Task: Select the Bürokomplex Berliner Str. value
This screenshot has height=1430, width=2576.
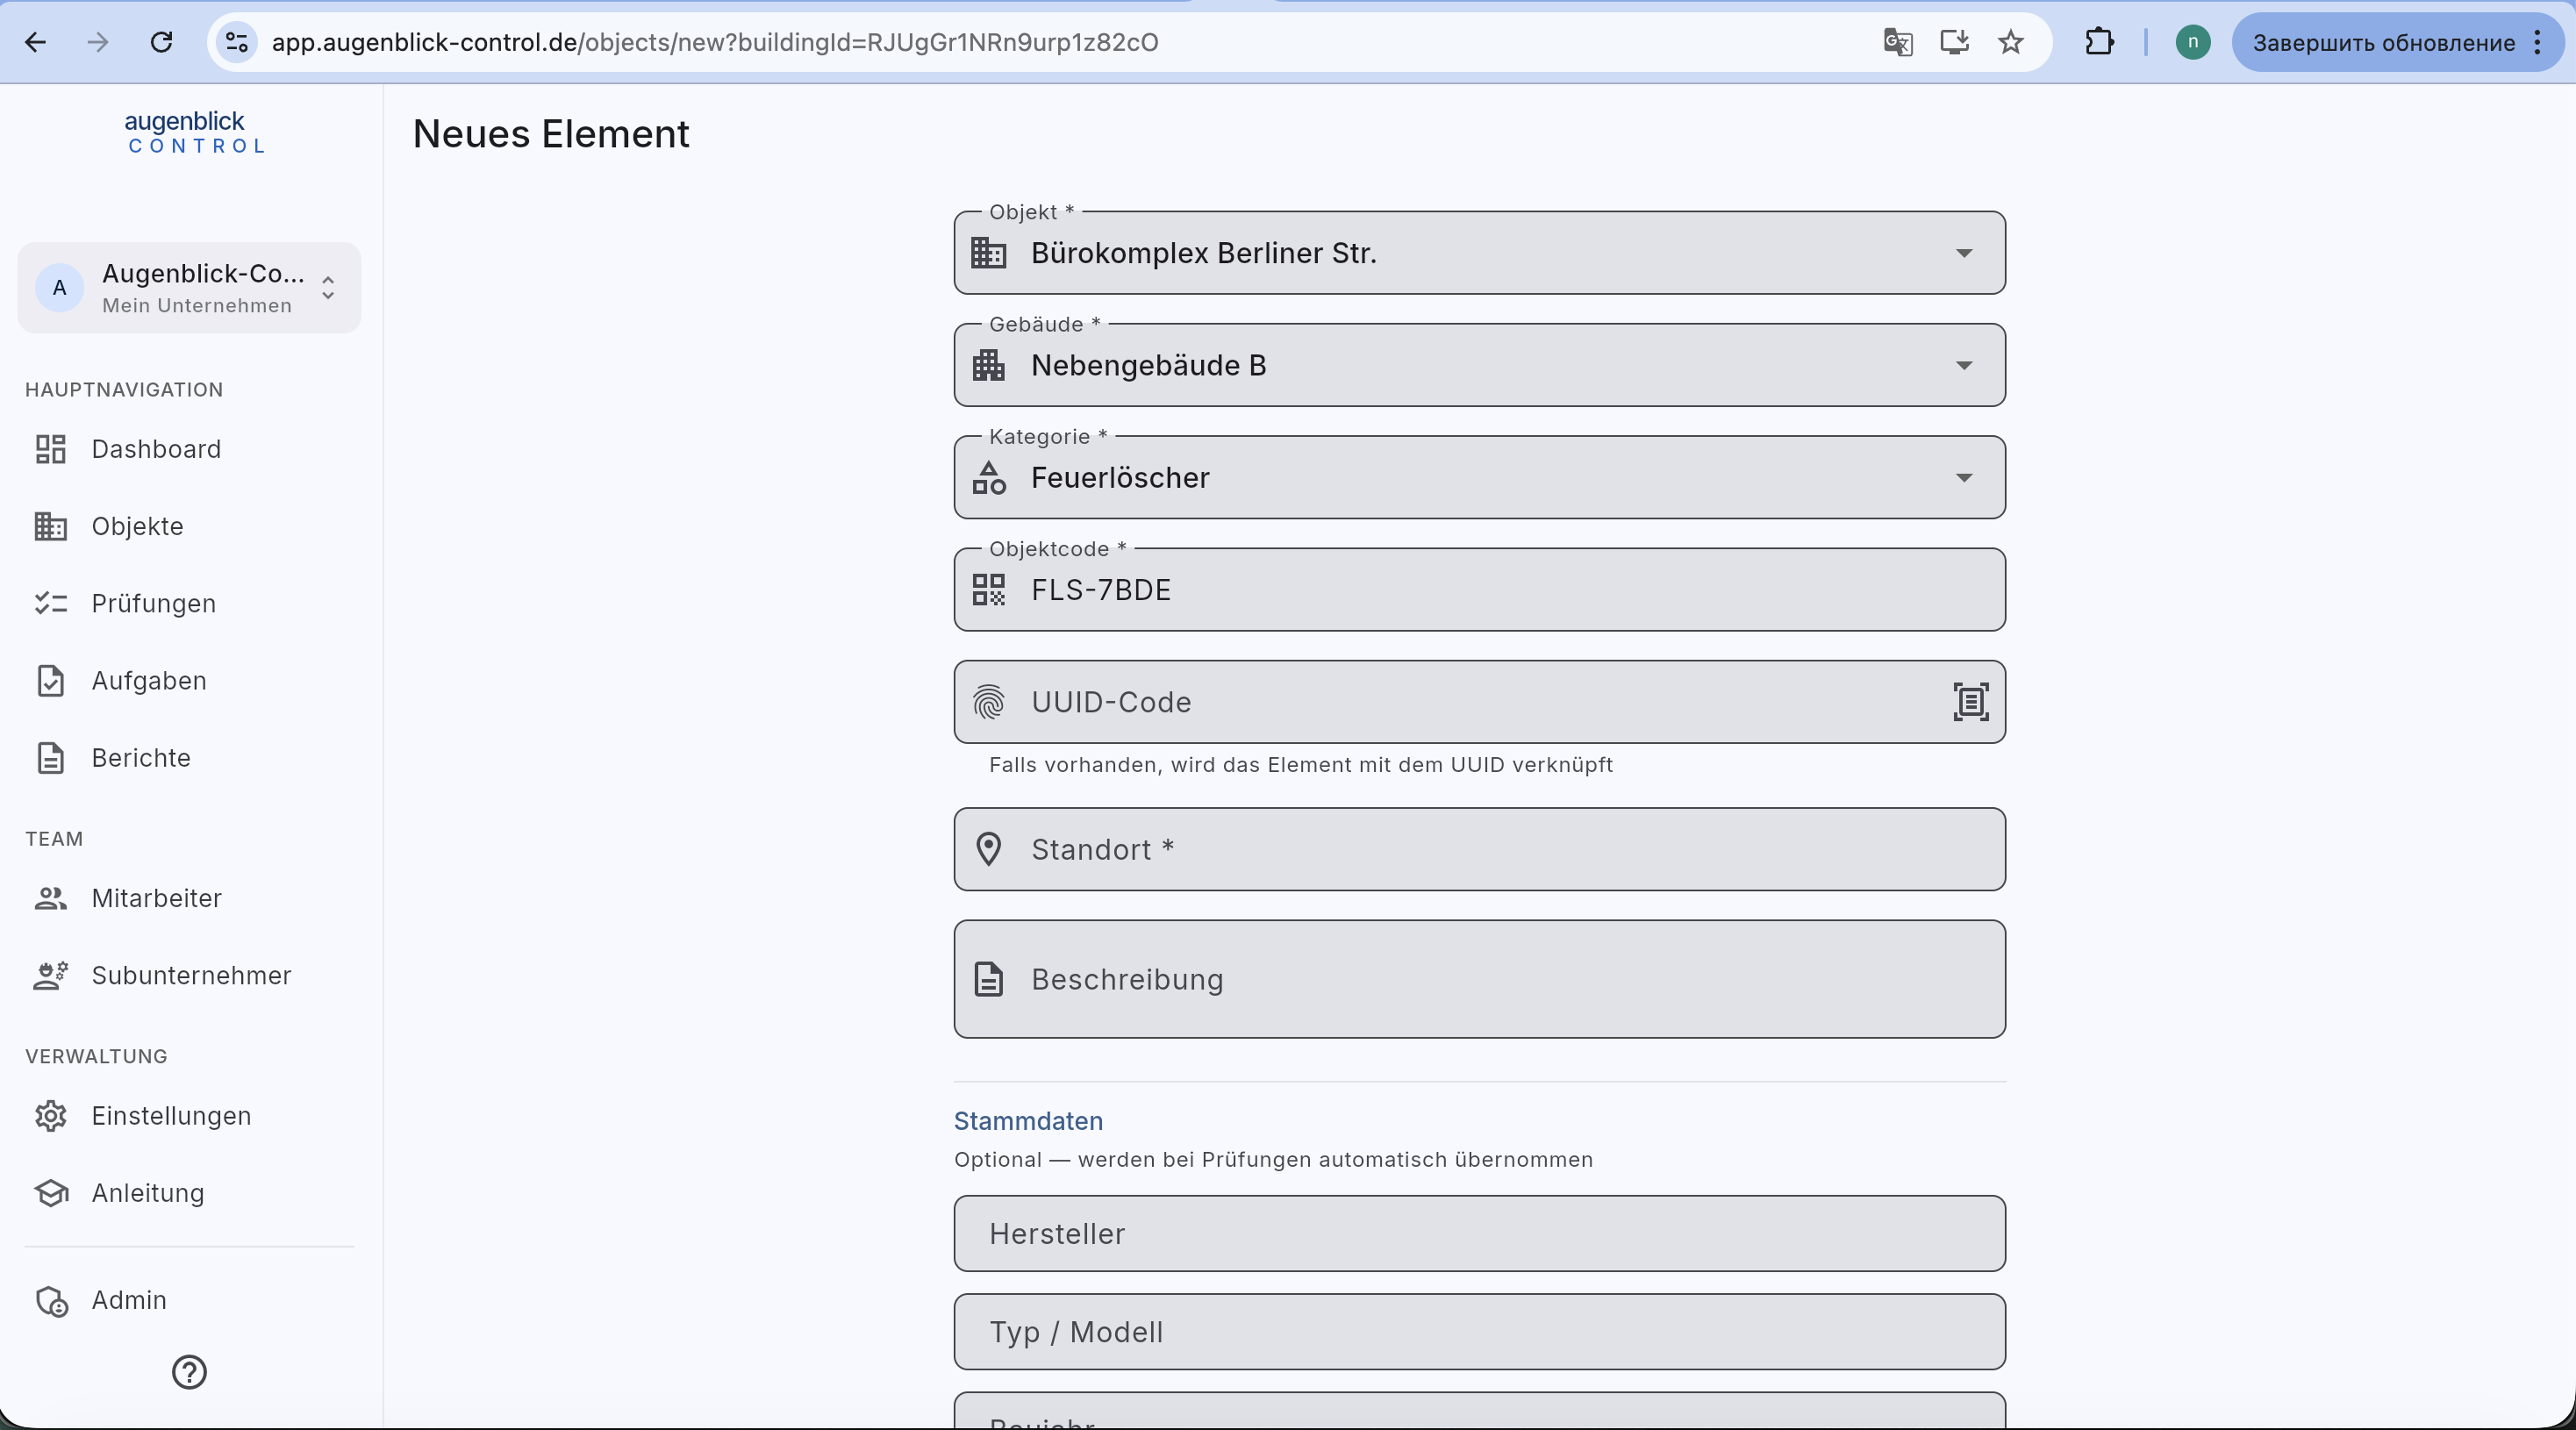Action: 1203,253
